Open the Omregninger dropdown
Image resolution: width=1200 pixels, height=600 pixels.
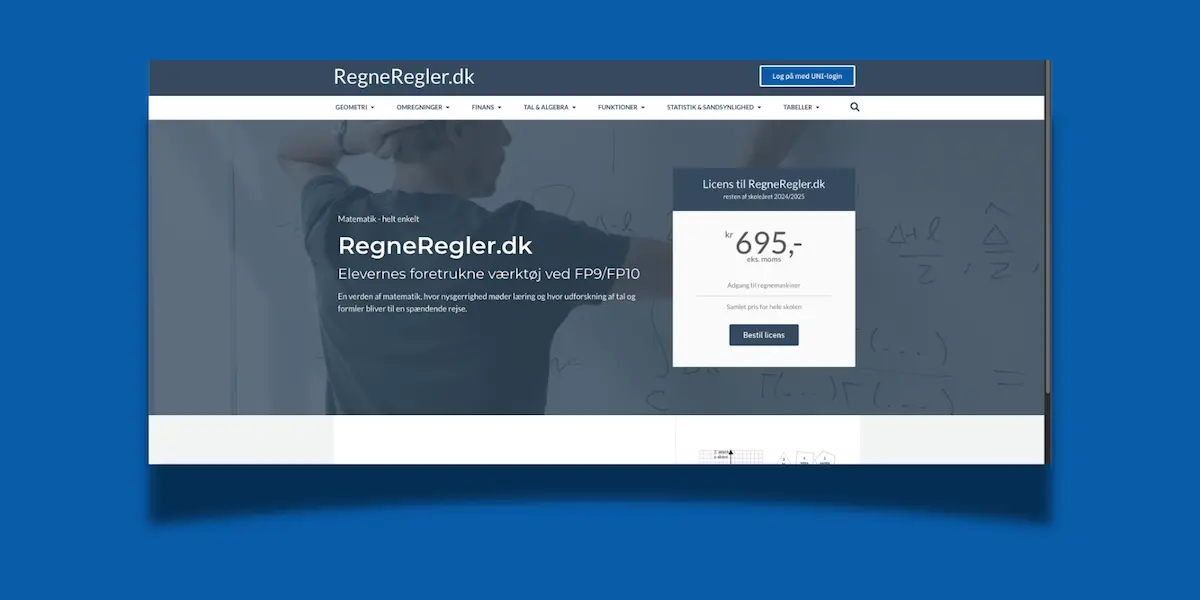tap(423, 107)
